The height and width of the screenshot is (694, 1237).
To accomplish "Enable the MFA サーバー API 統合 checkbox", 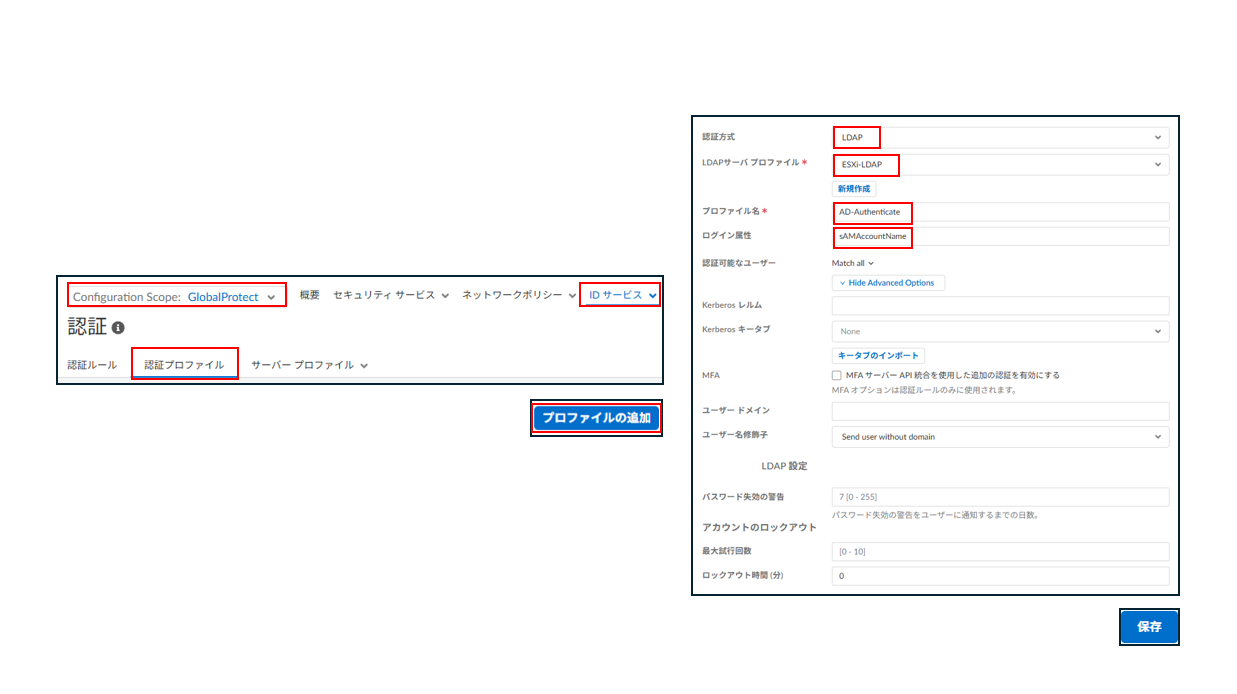I will (x=840, y=375).
